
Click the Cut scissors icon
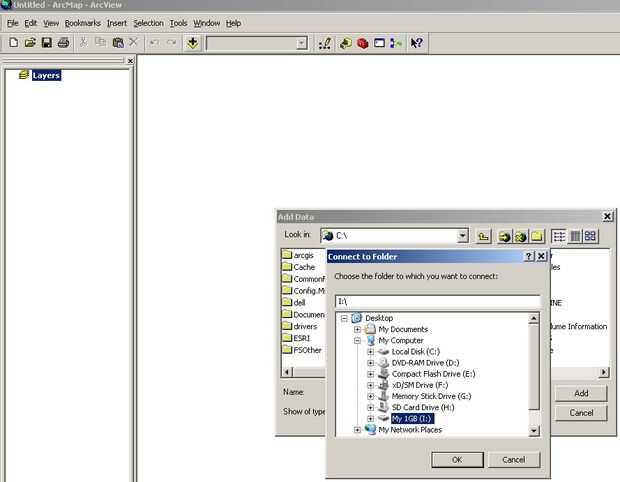coord(83,42)
